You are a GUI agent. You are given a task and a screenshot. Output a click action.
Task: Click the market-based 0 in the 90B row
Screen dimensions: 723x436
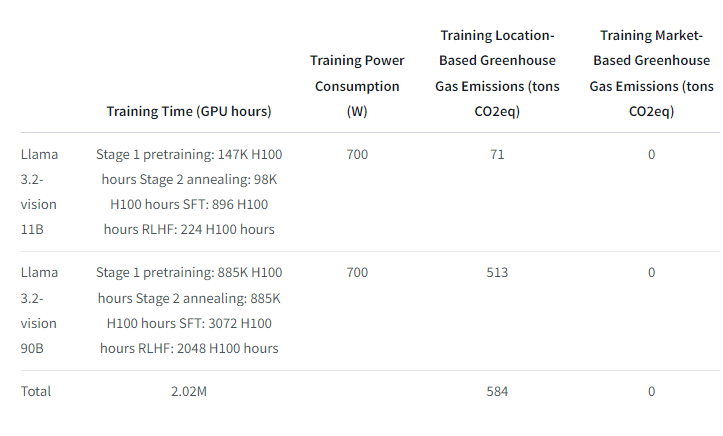[651, 273]
